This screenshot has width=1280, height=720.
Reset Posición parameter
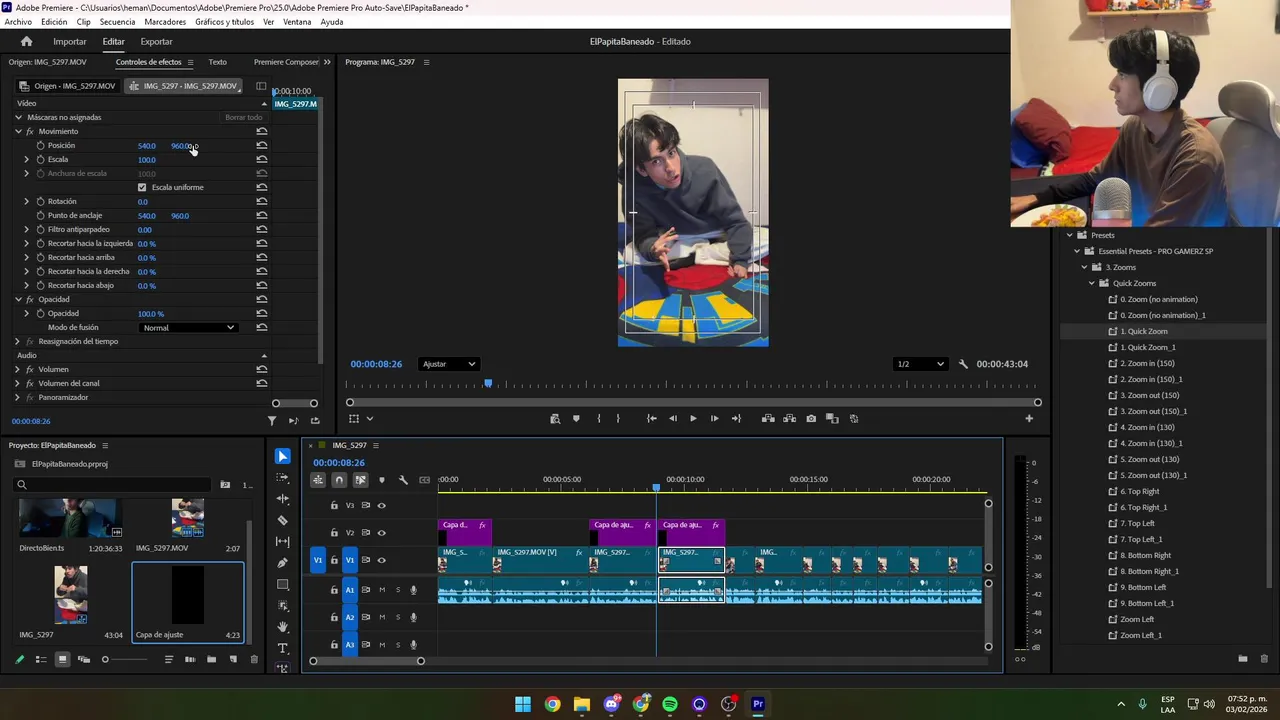[262, 146]
